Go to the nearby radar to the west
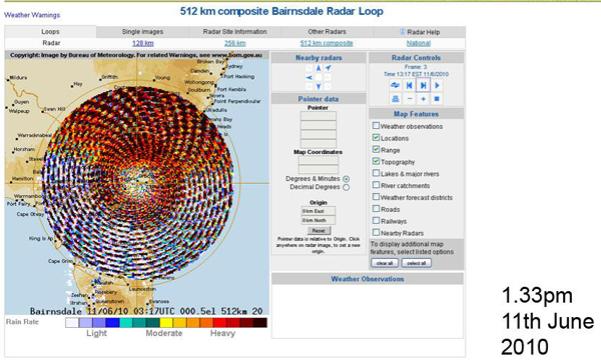Viewport: 601px width, 360px height. click(309, 77)
